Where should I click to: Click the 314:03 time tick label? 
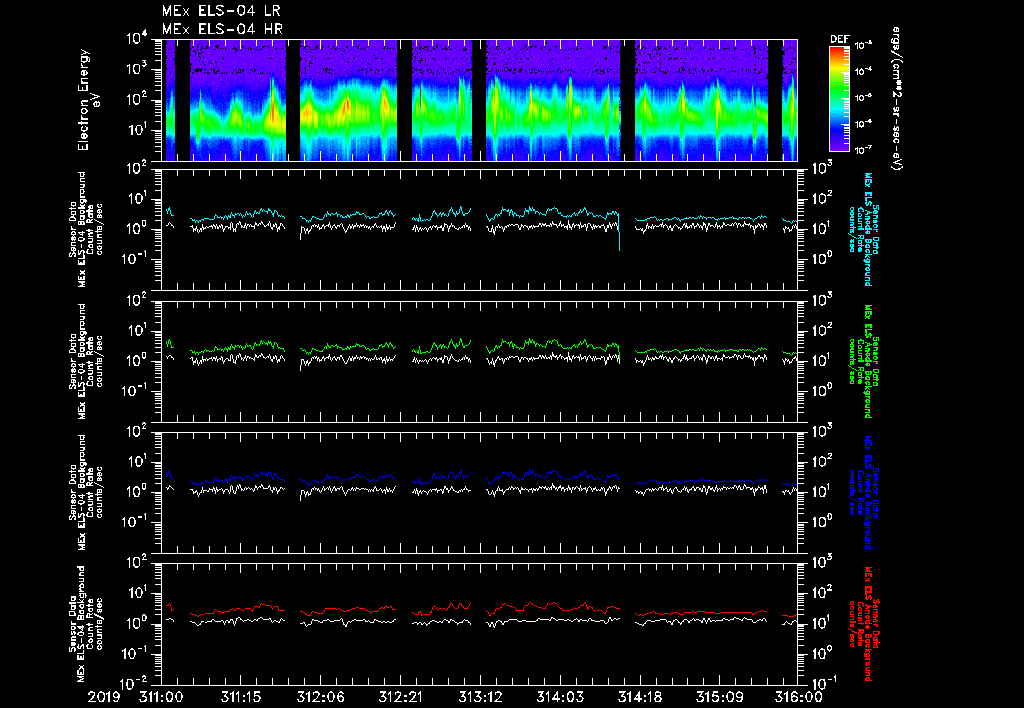coord(559,696)
